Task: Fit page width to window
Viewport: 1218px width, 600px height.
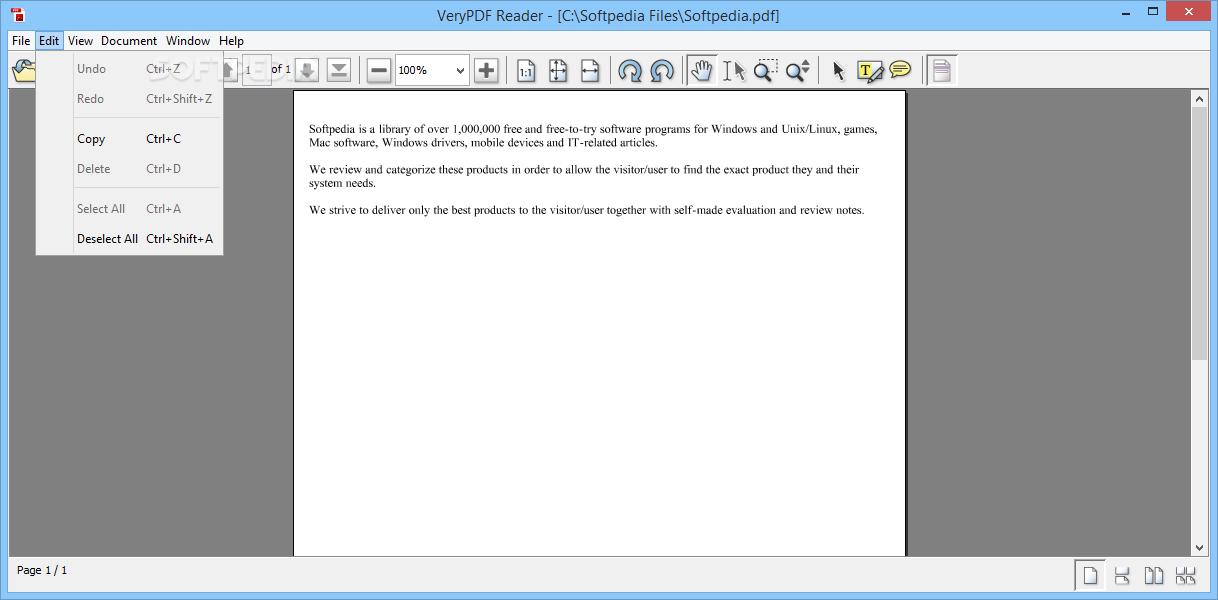Action: tap(590, 70)
